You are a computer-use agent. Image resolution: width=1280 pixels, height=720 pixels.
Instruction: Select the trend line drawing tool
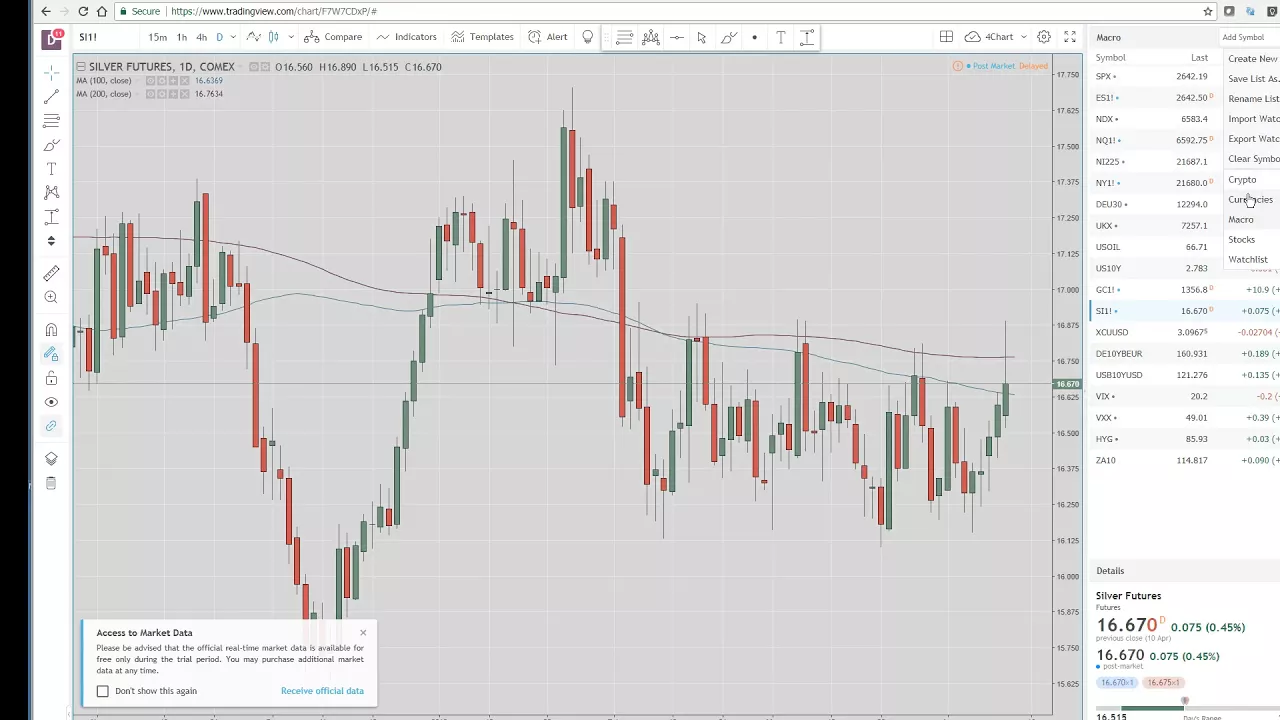click(x=51, y=97)
